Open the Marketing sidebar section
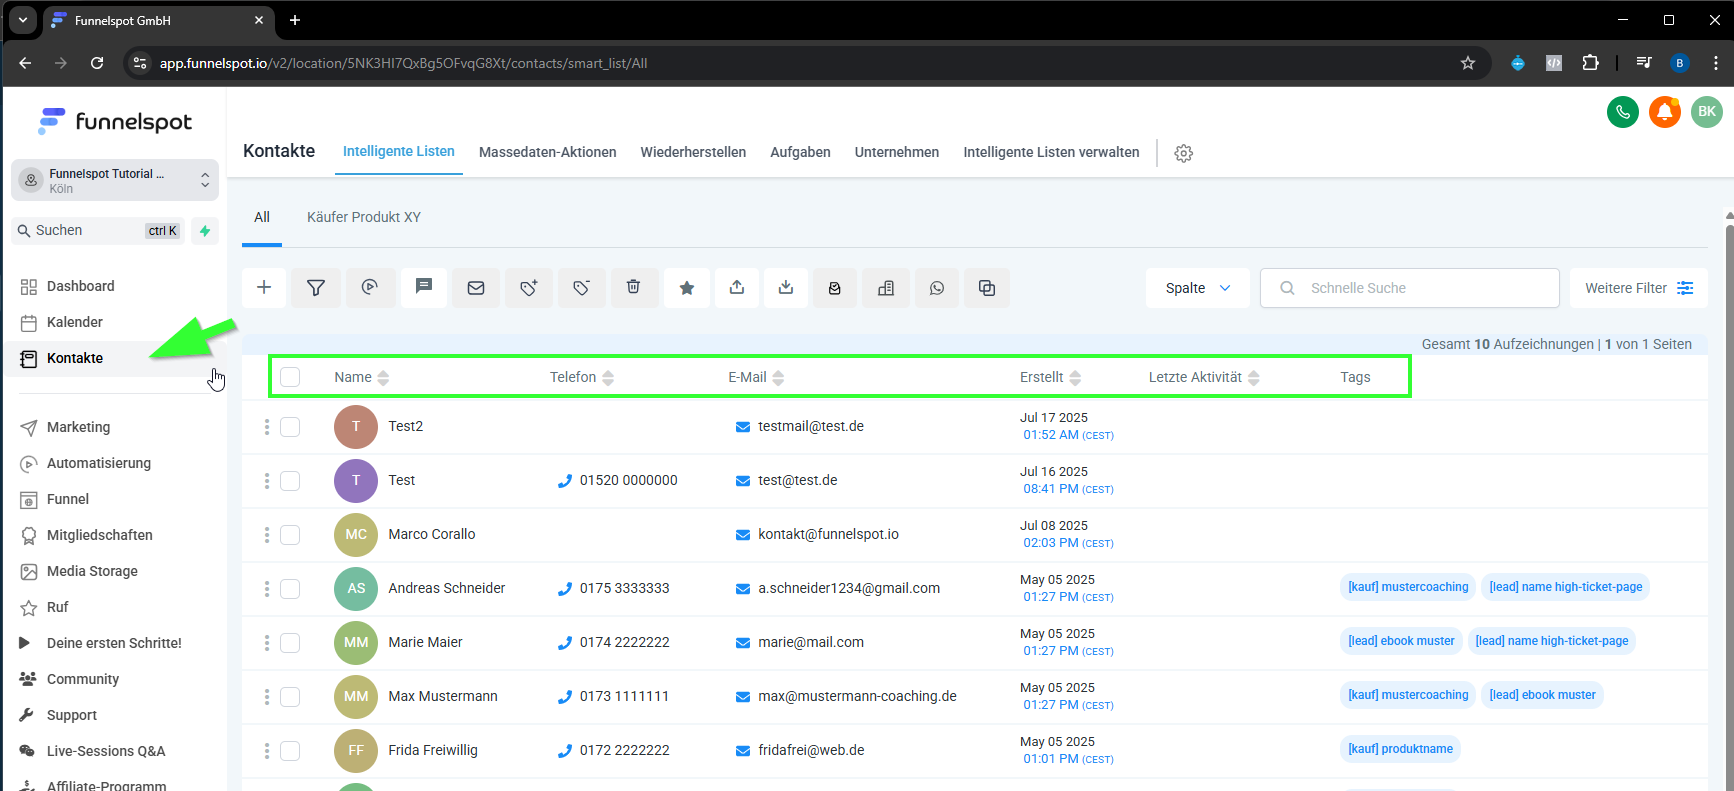Viewport: 1734px width, 791px height. click(78, 427)
